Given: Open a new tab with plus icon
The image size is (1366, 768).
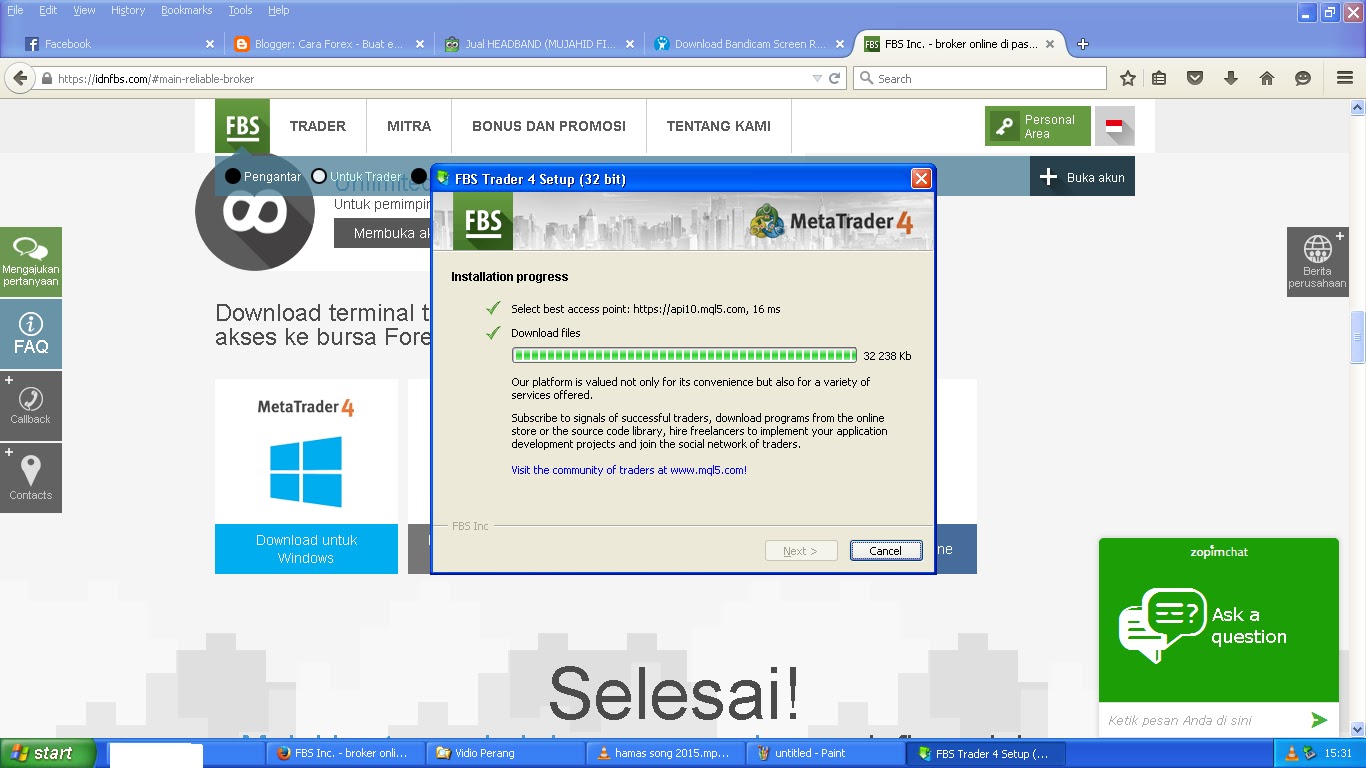Looking at the screenshot, I should coord(1082,44).
